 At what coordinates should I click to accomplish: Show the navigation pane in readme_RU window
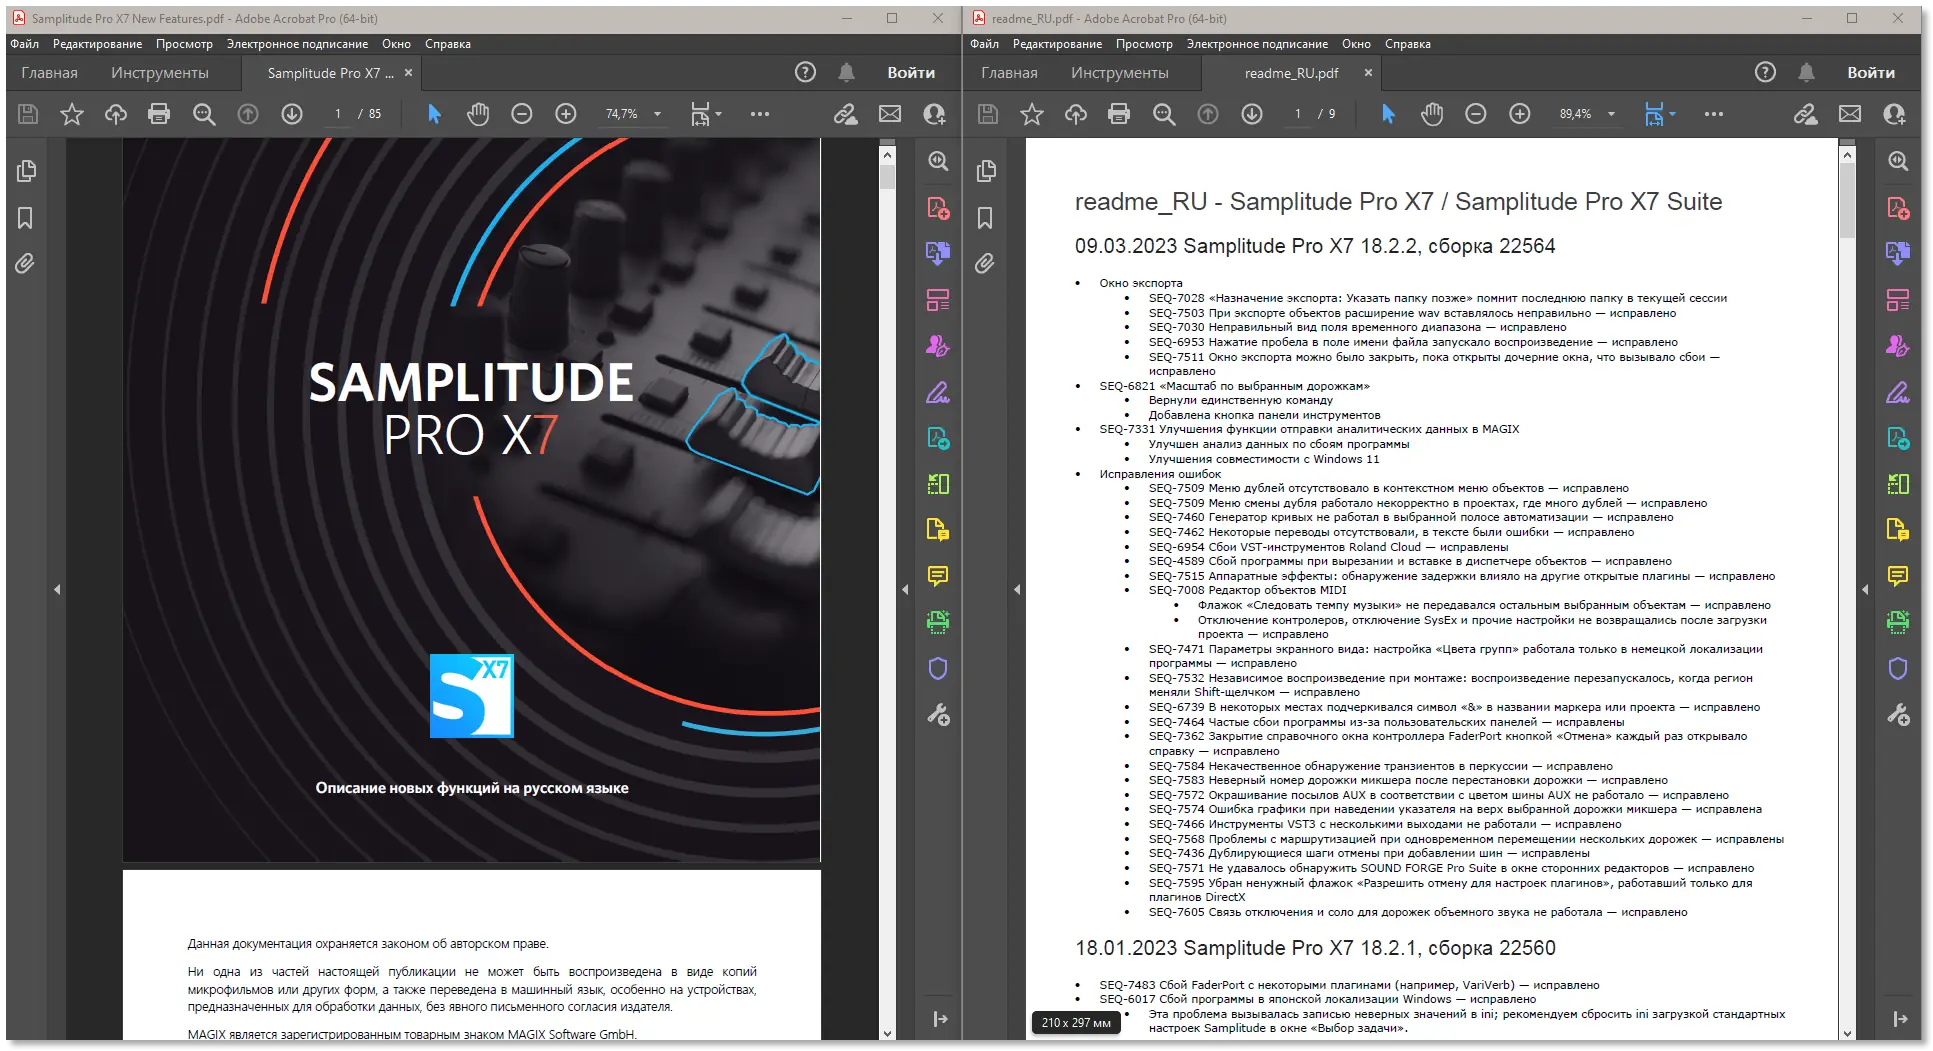pos(1017,590)
